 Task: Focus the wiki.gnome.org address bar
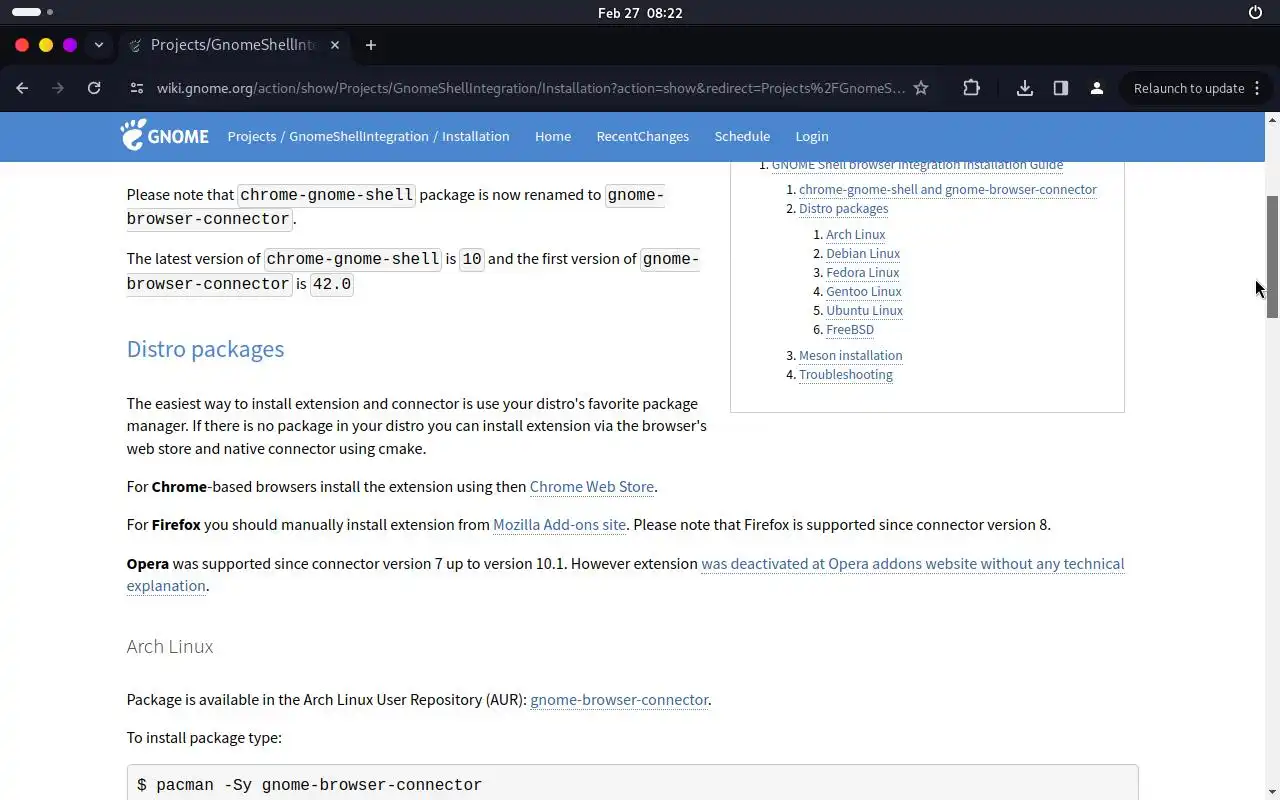tap(530, 88)
